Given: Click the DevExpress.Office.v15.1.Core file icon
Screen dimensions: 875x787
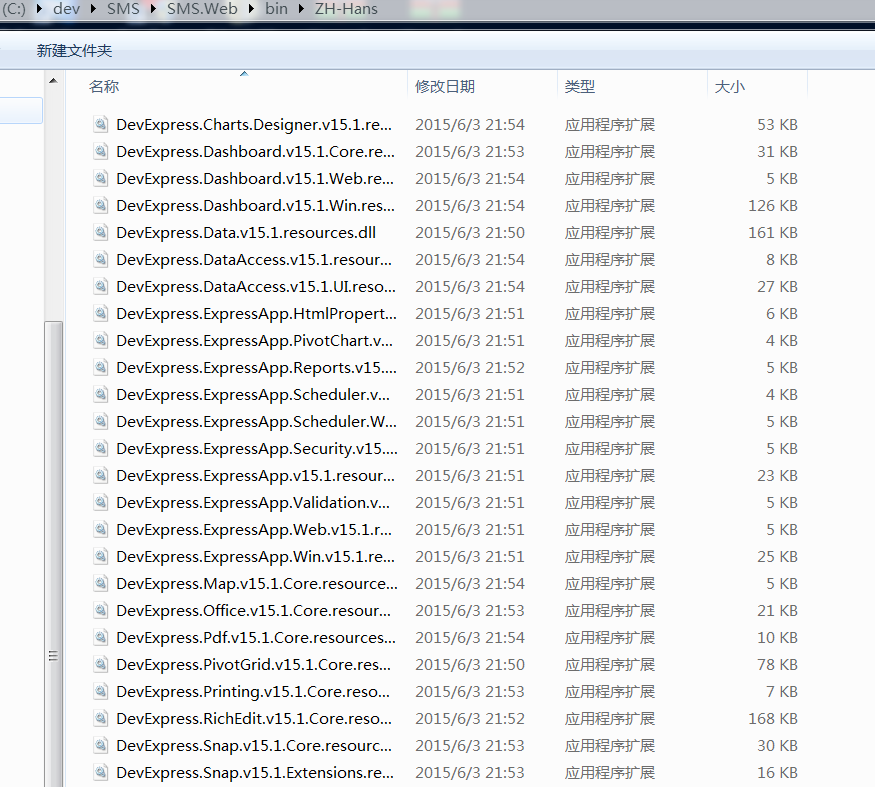Looking at the screenshot, I should tap(100, 611).
